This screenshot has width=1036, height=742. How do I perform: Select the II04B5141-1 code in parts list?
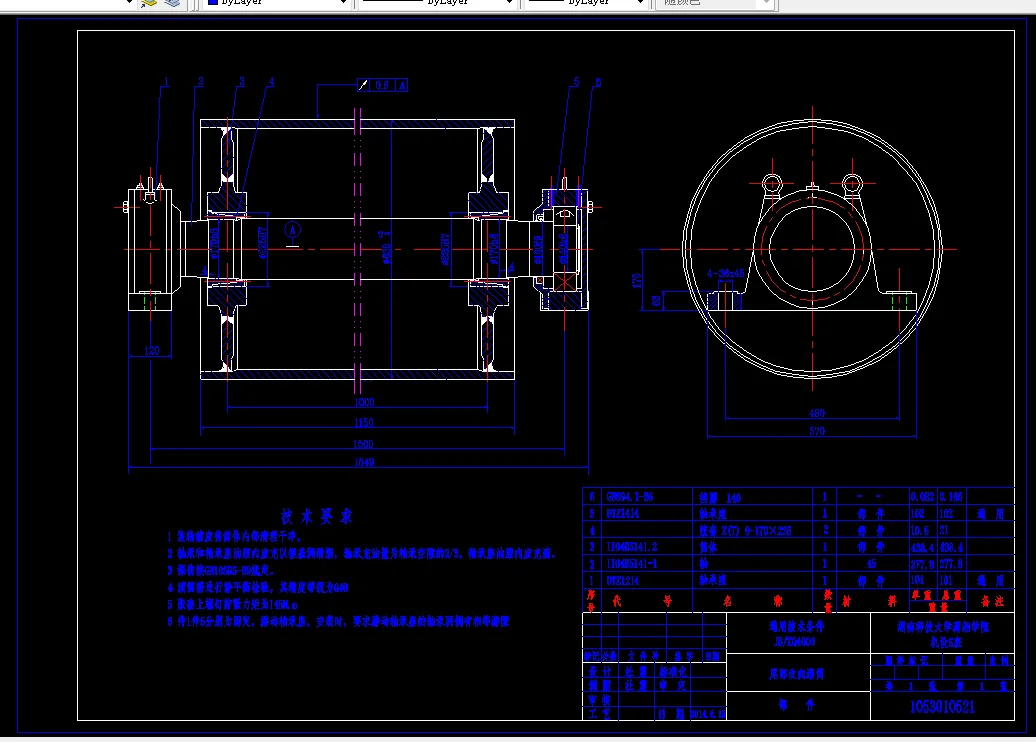[x=632, y=564]
